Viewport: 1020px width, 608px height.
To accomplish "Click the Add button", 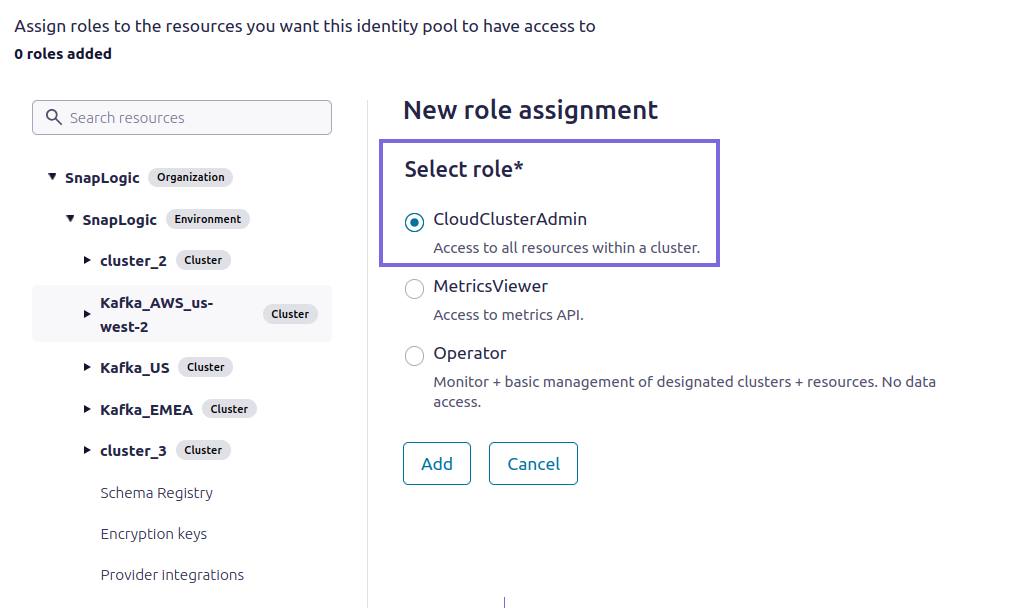I will pyautogui.click(x=436, y=463).
